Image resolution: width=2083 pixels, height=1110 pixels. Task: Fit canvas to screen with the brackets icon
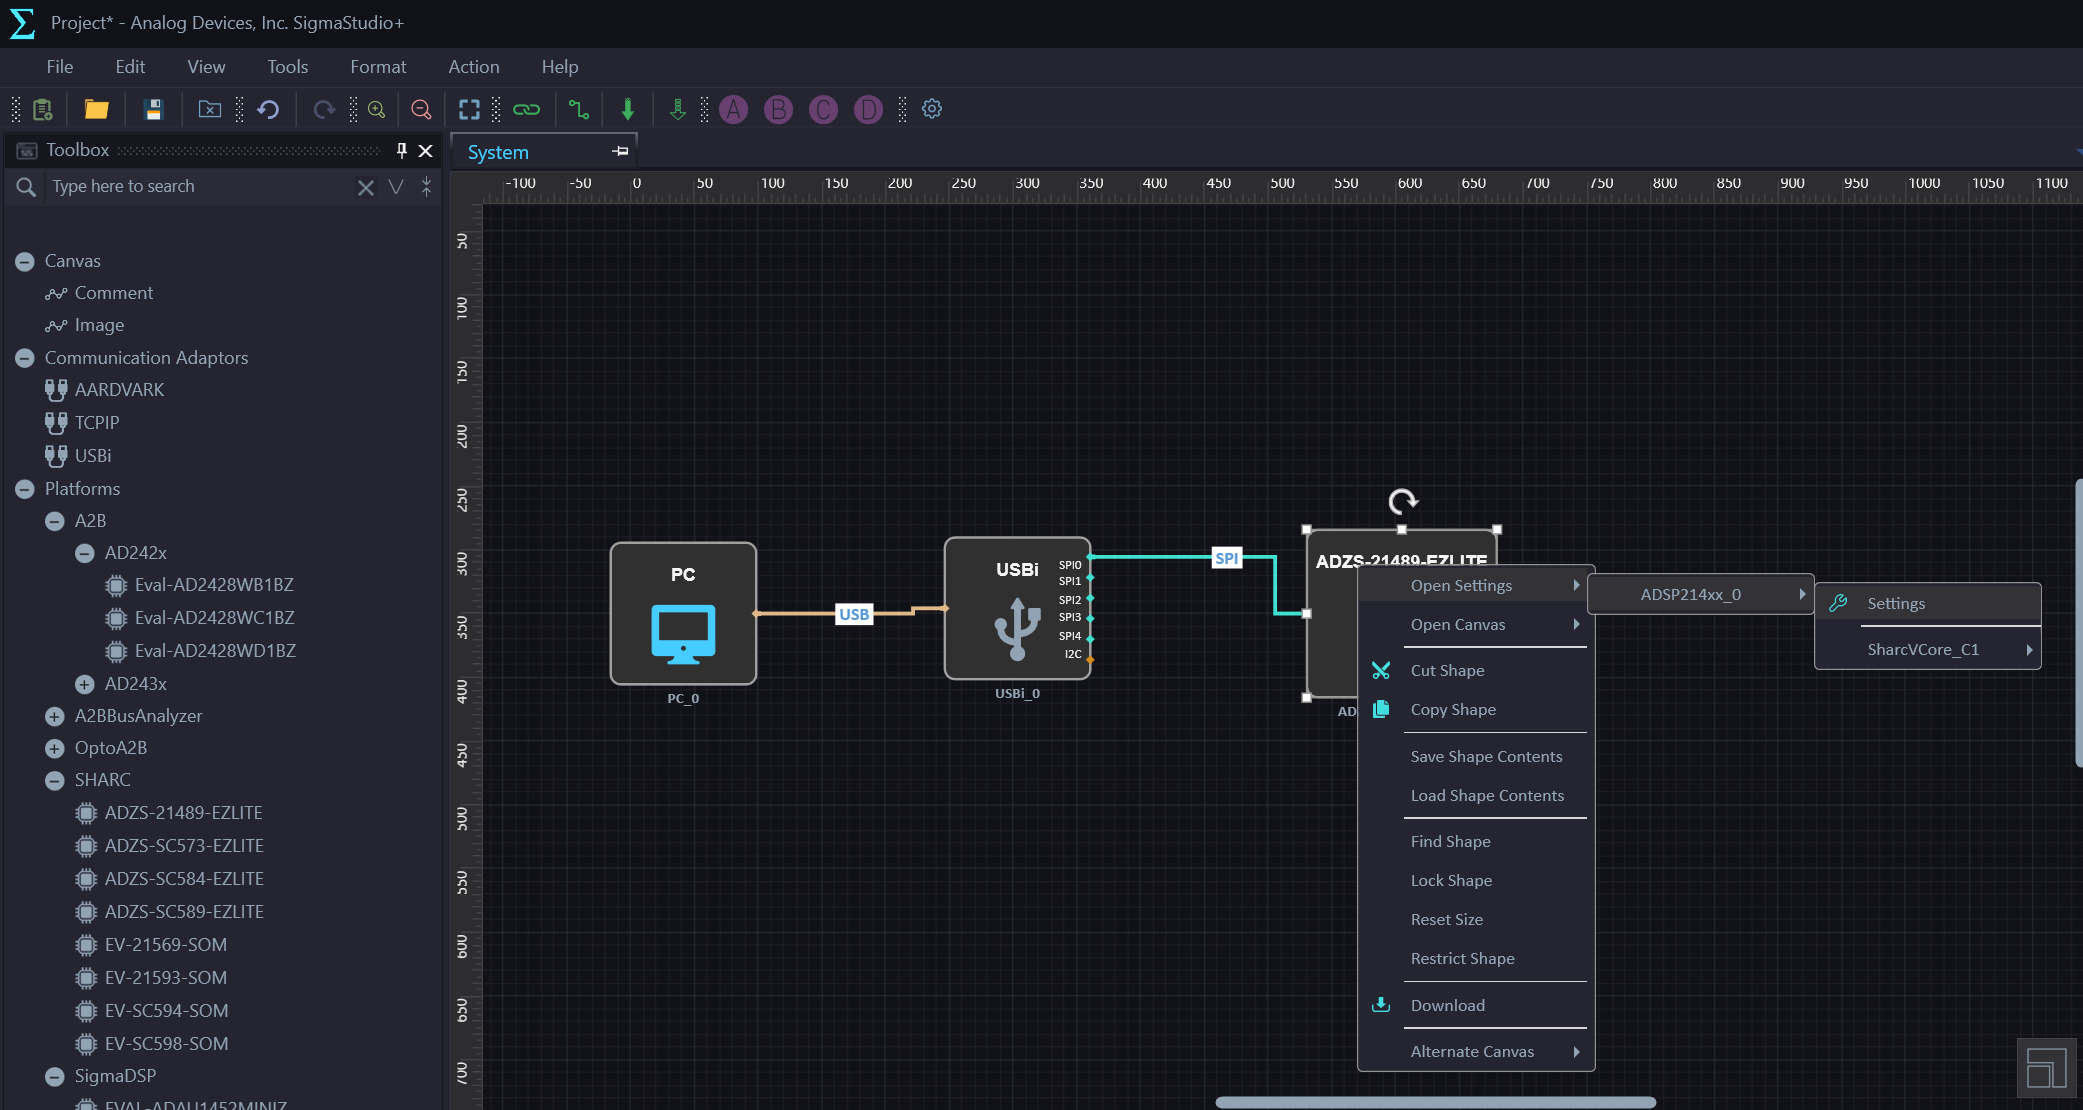pos(469,109)
